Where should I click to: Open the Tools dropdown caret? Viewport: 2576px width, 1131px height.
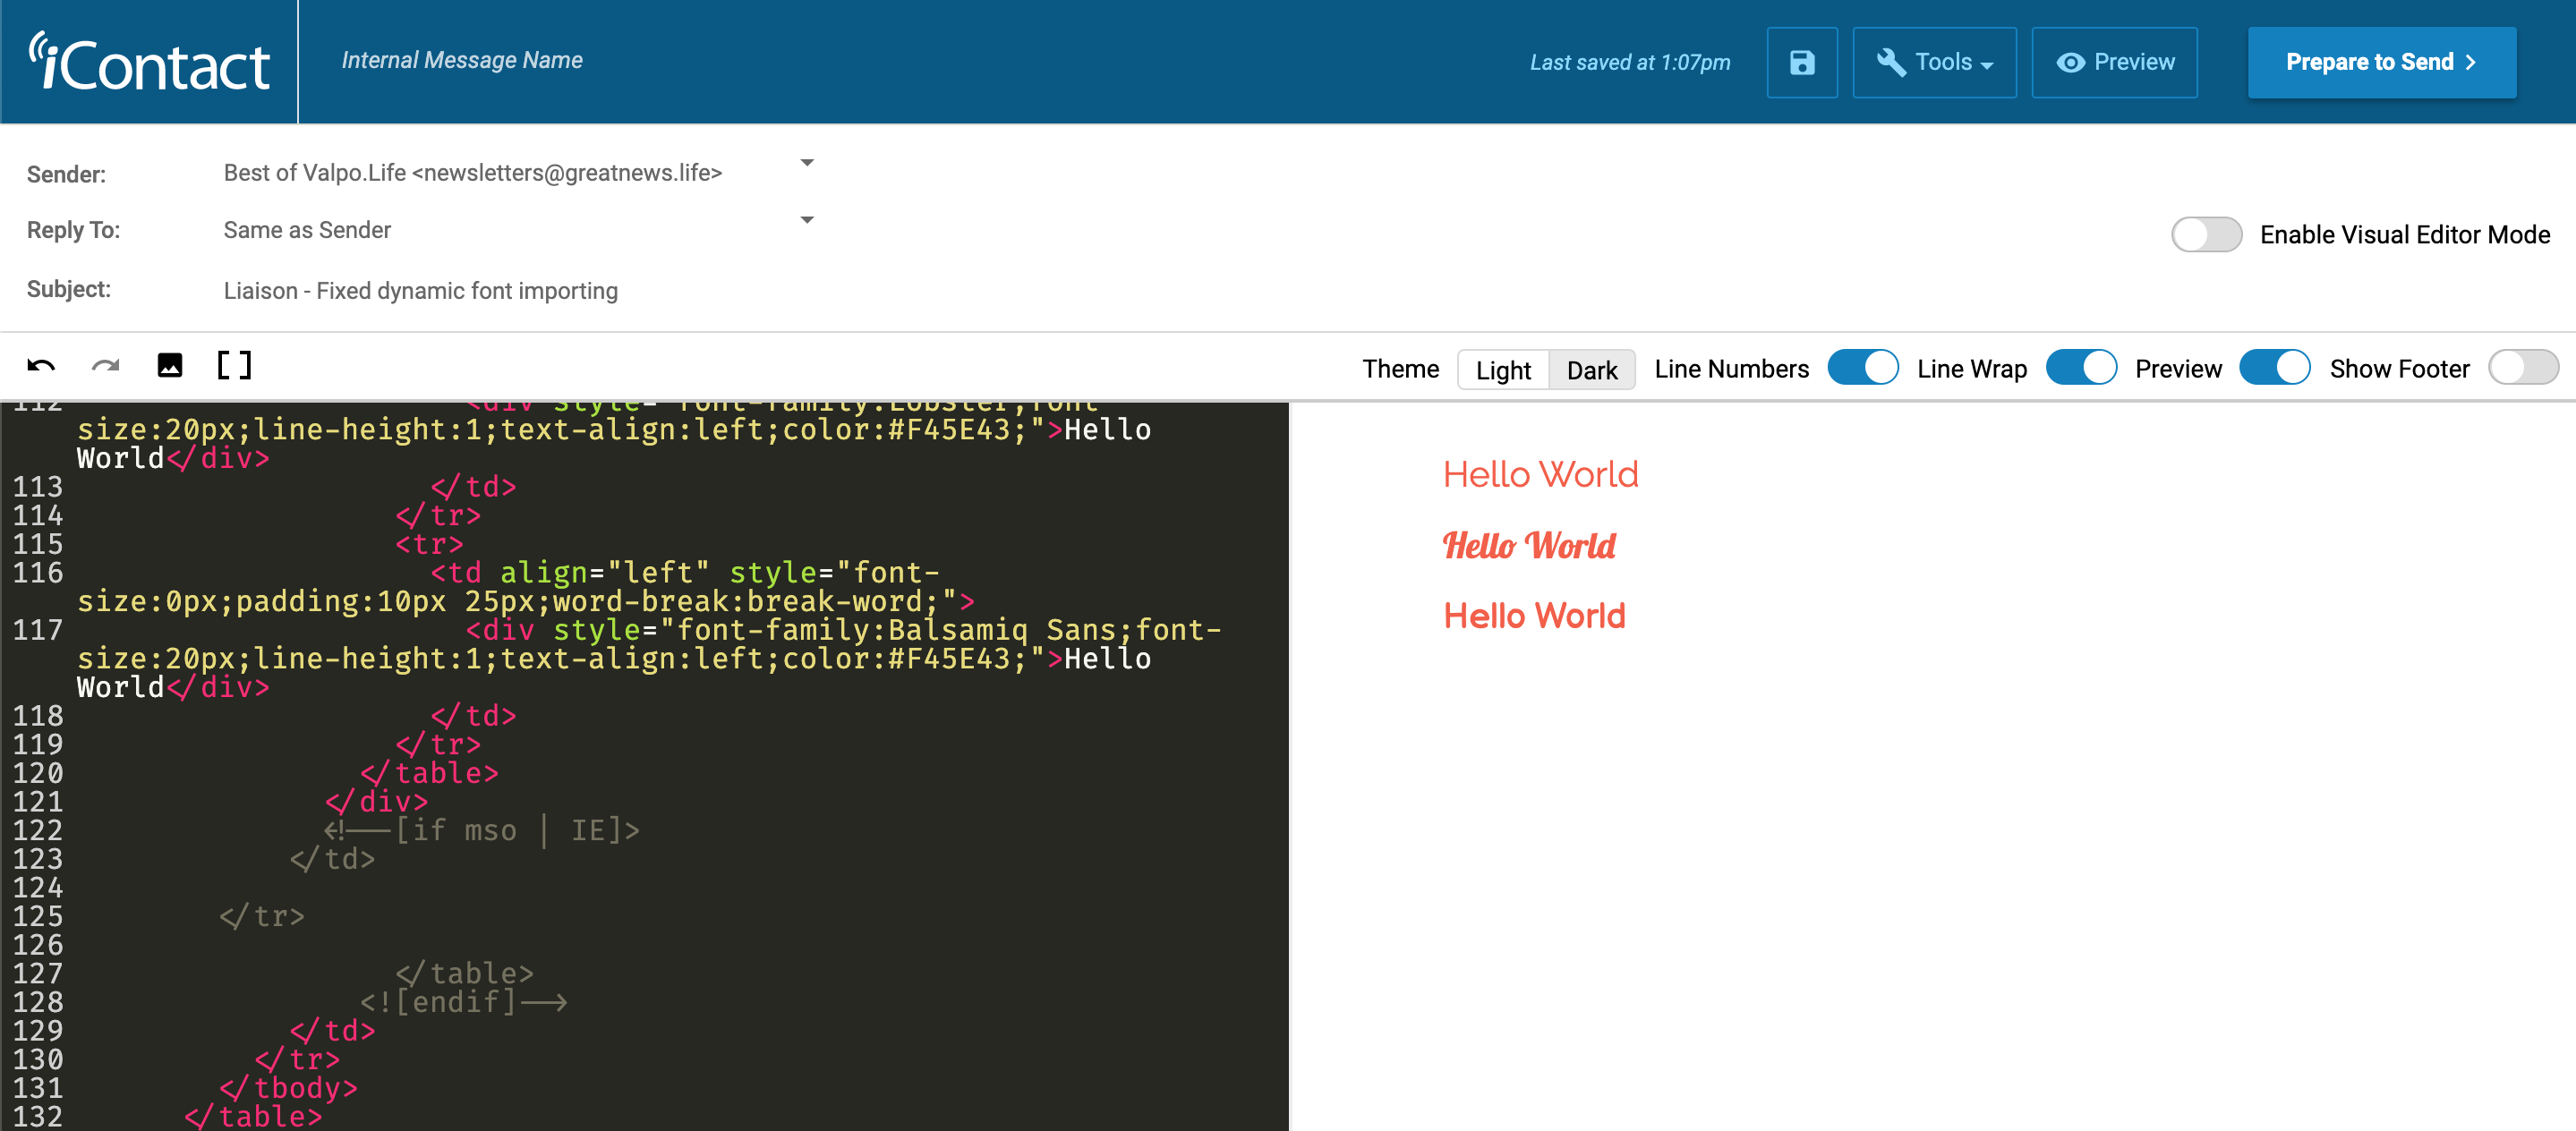(1987, 66)
